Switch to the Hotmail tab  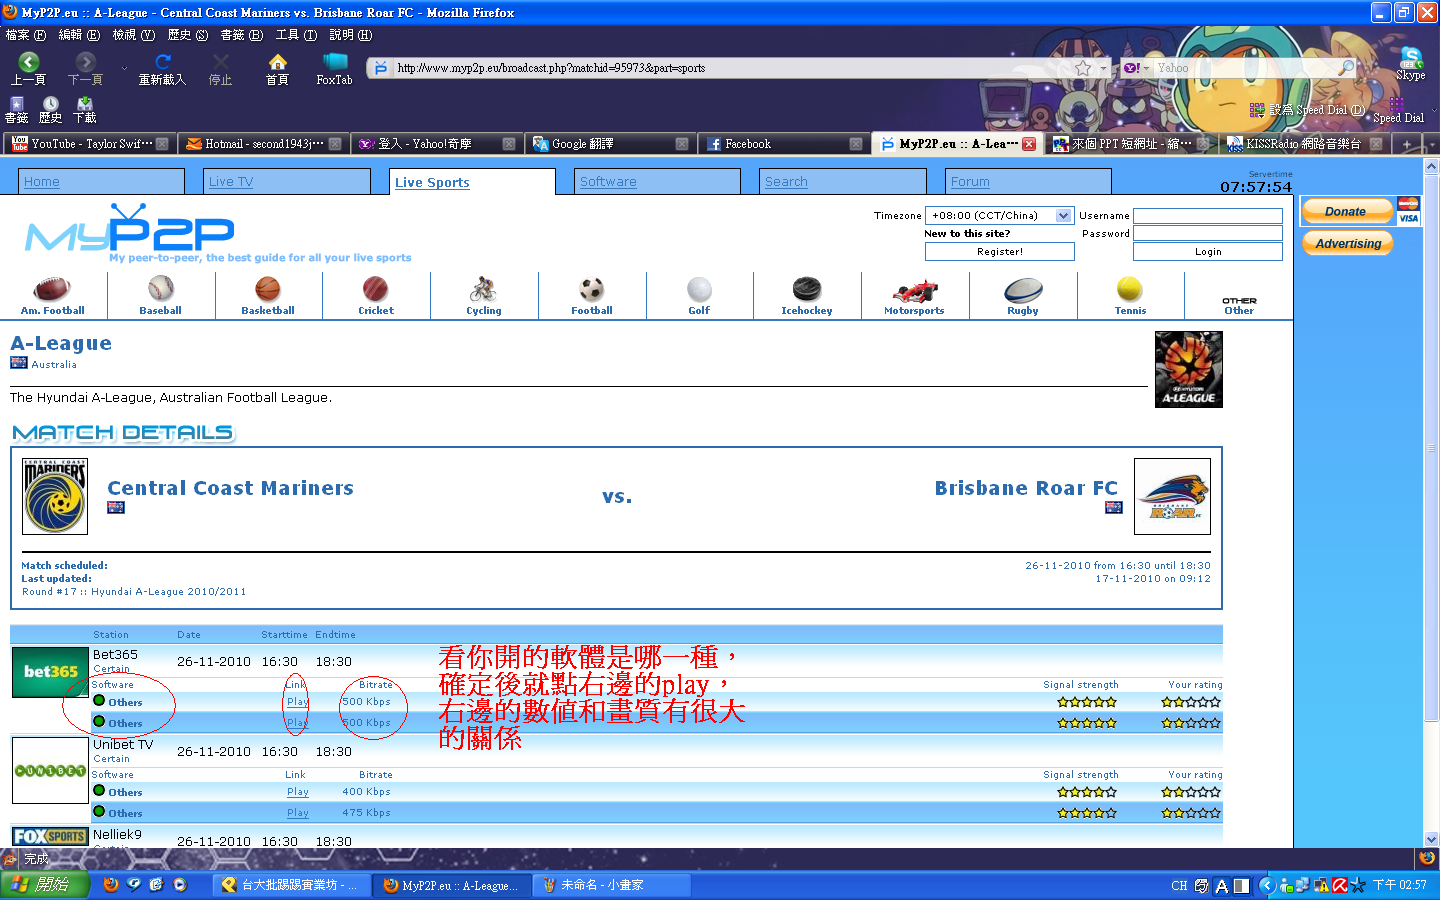tap(263, 144)
